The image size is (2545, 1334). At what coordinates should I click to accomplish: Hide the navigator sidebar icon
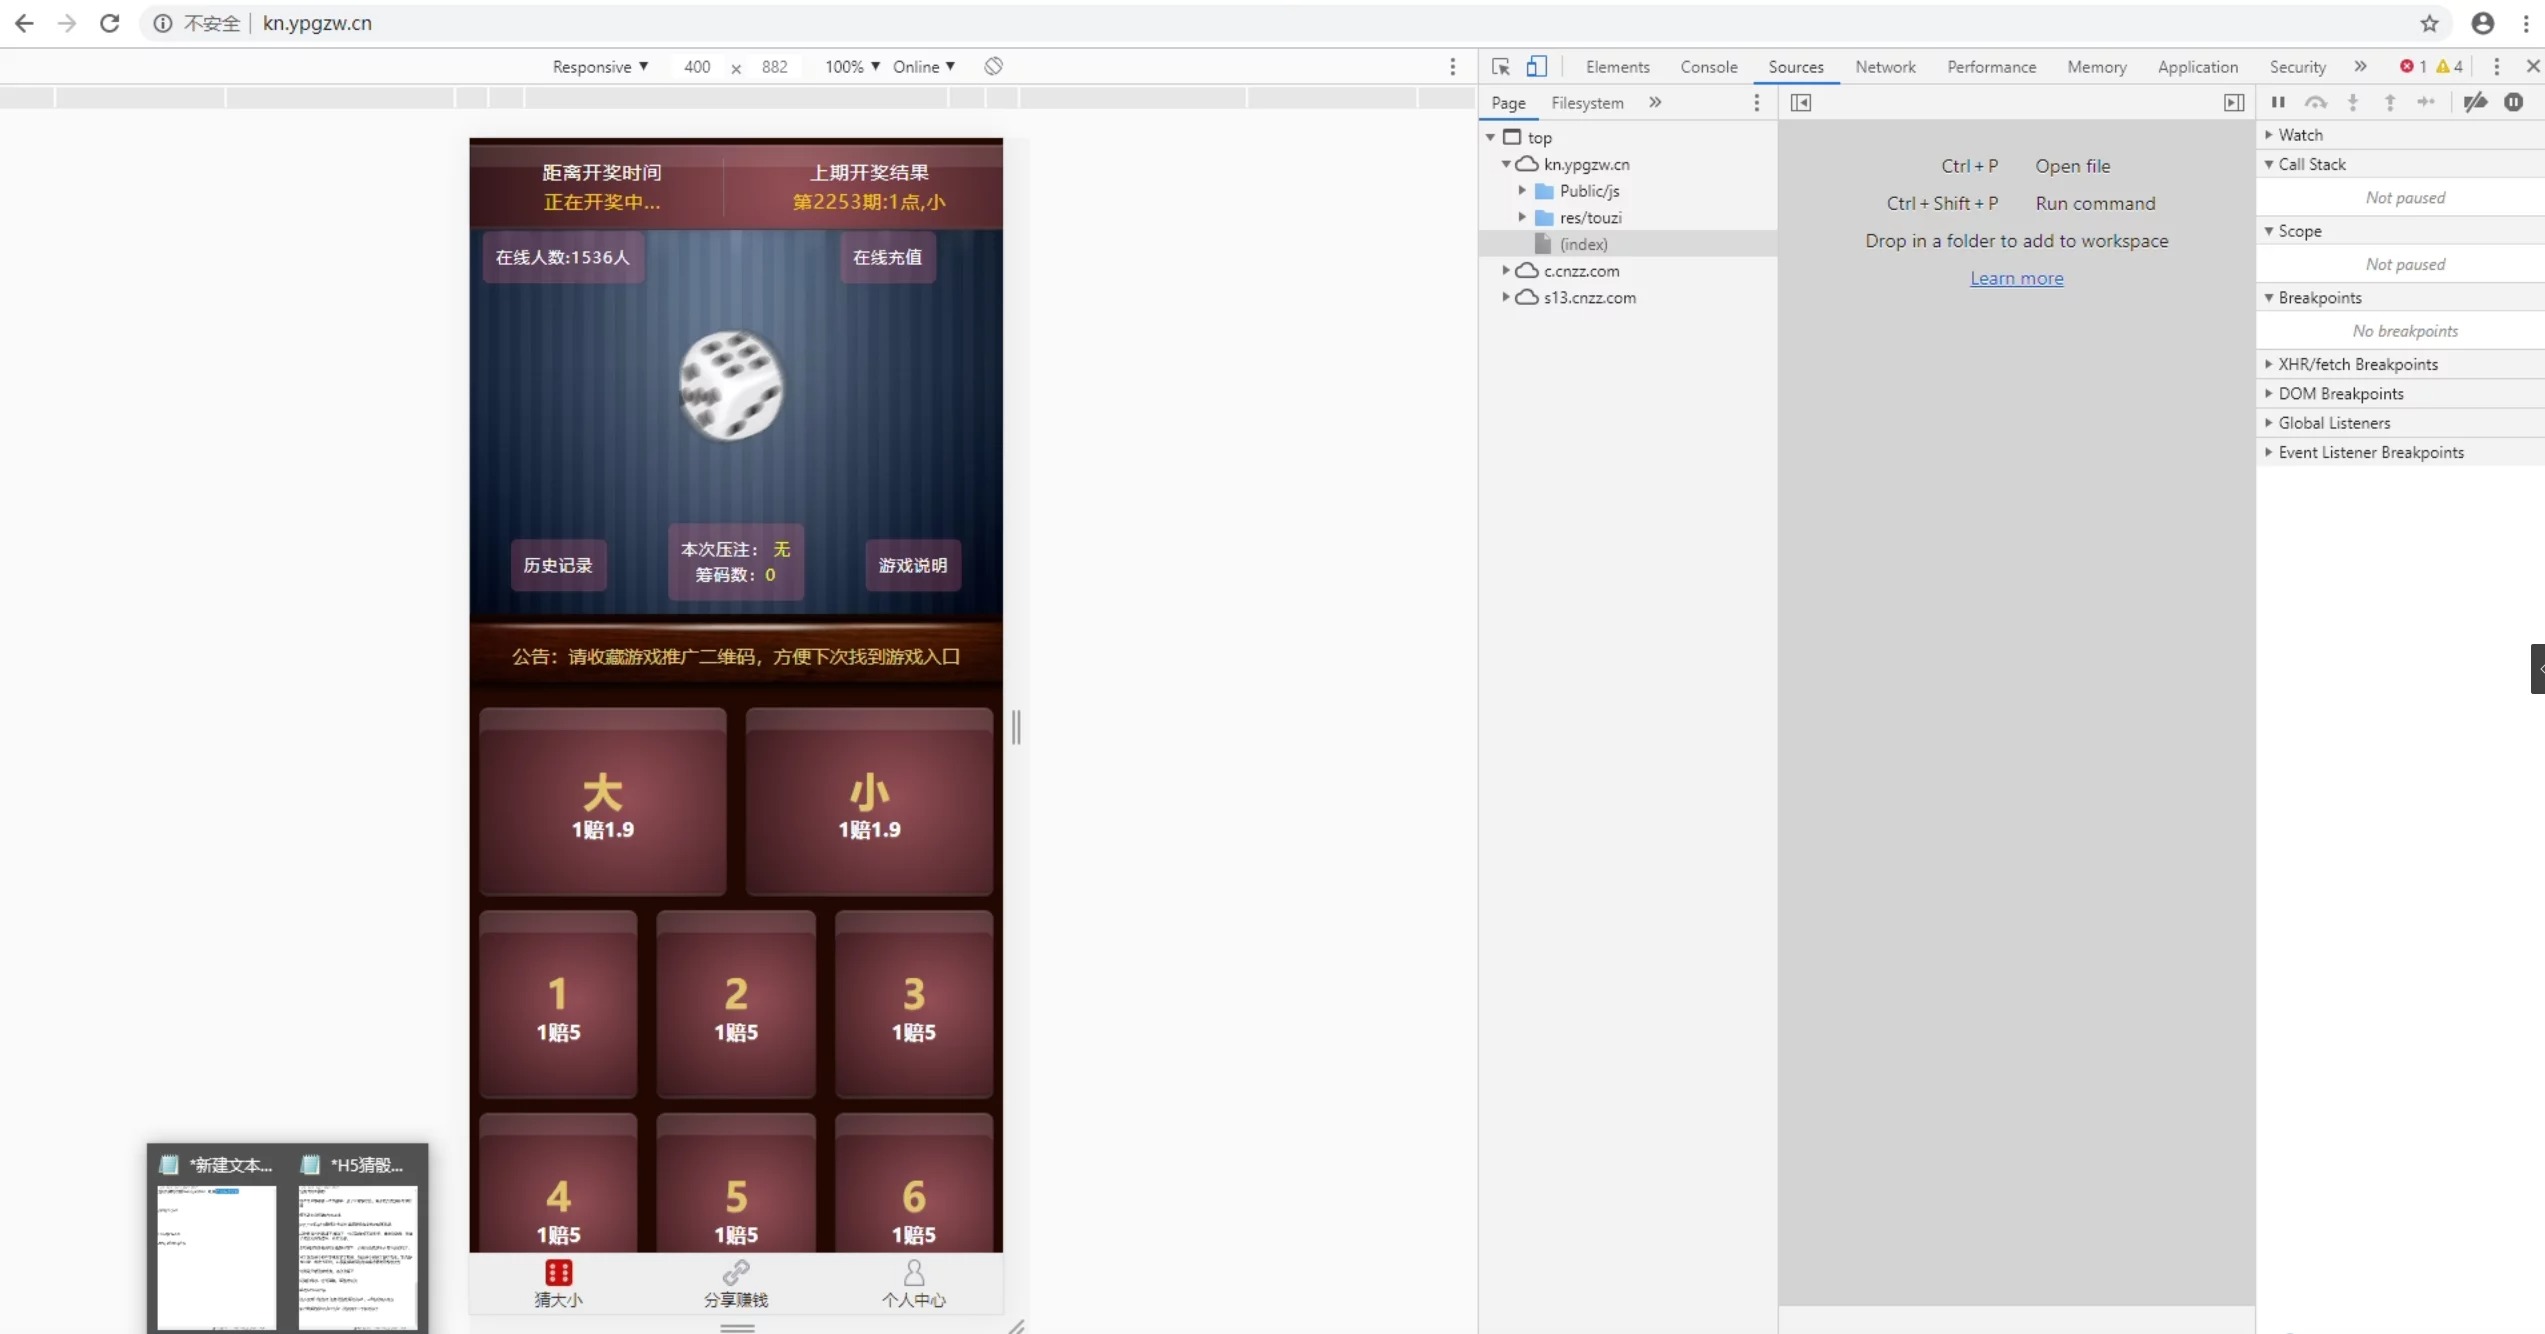pos(1801,103)
